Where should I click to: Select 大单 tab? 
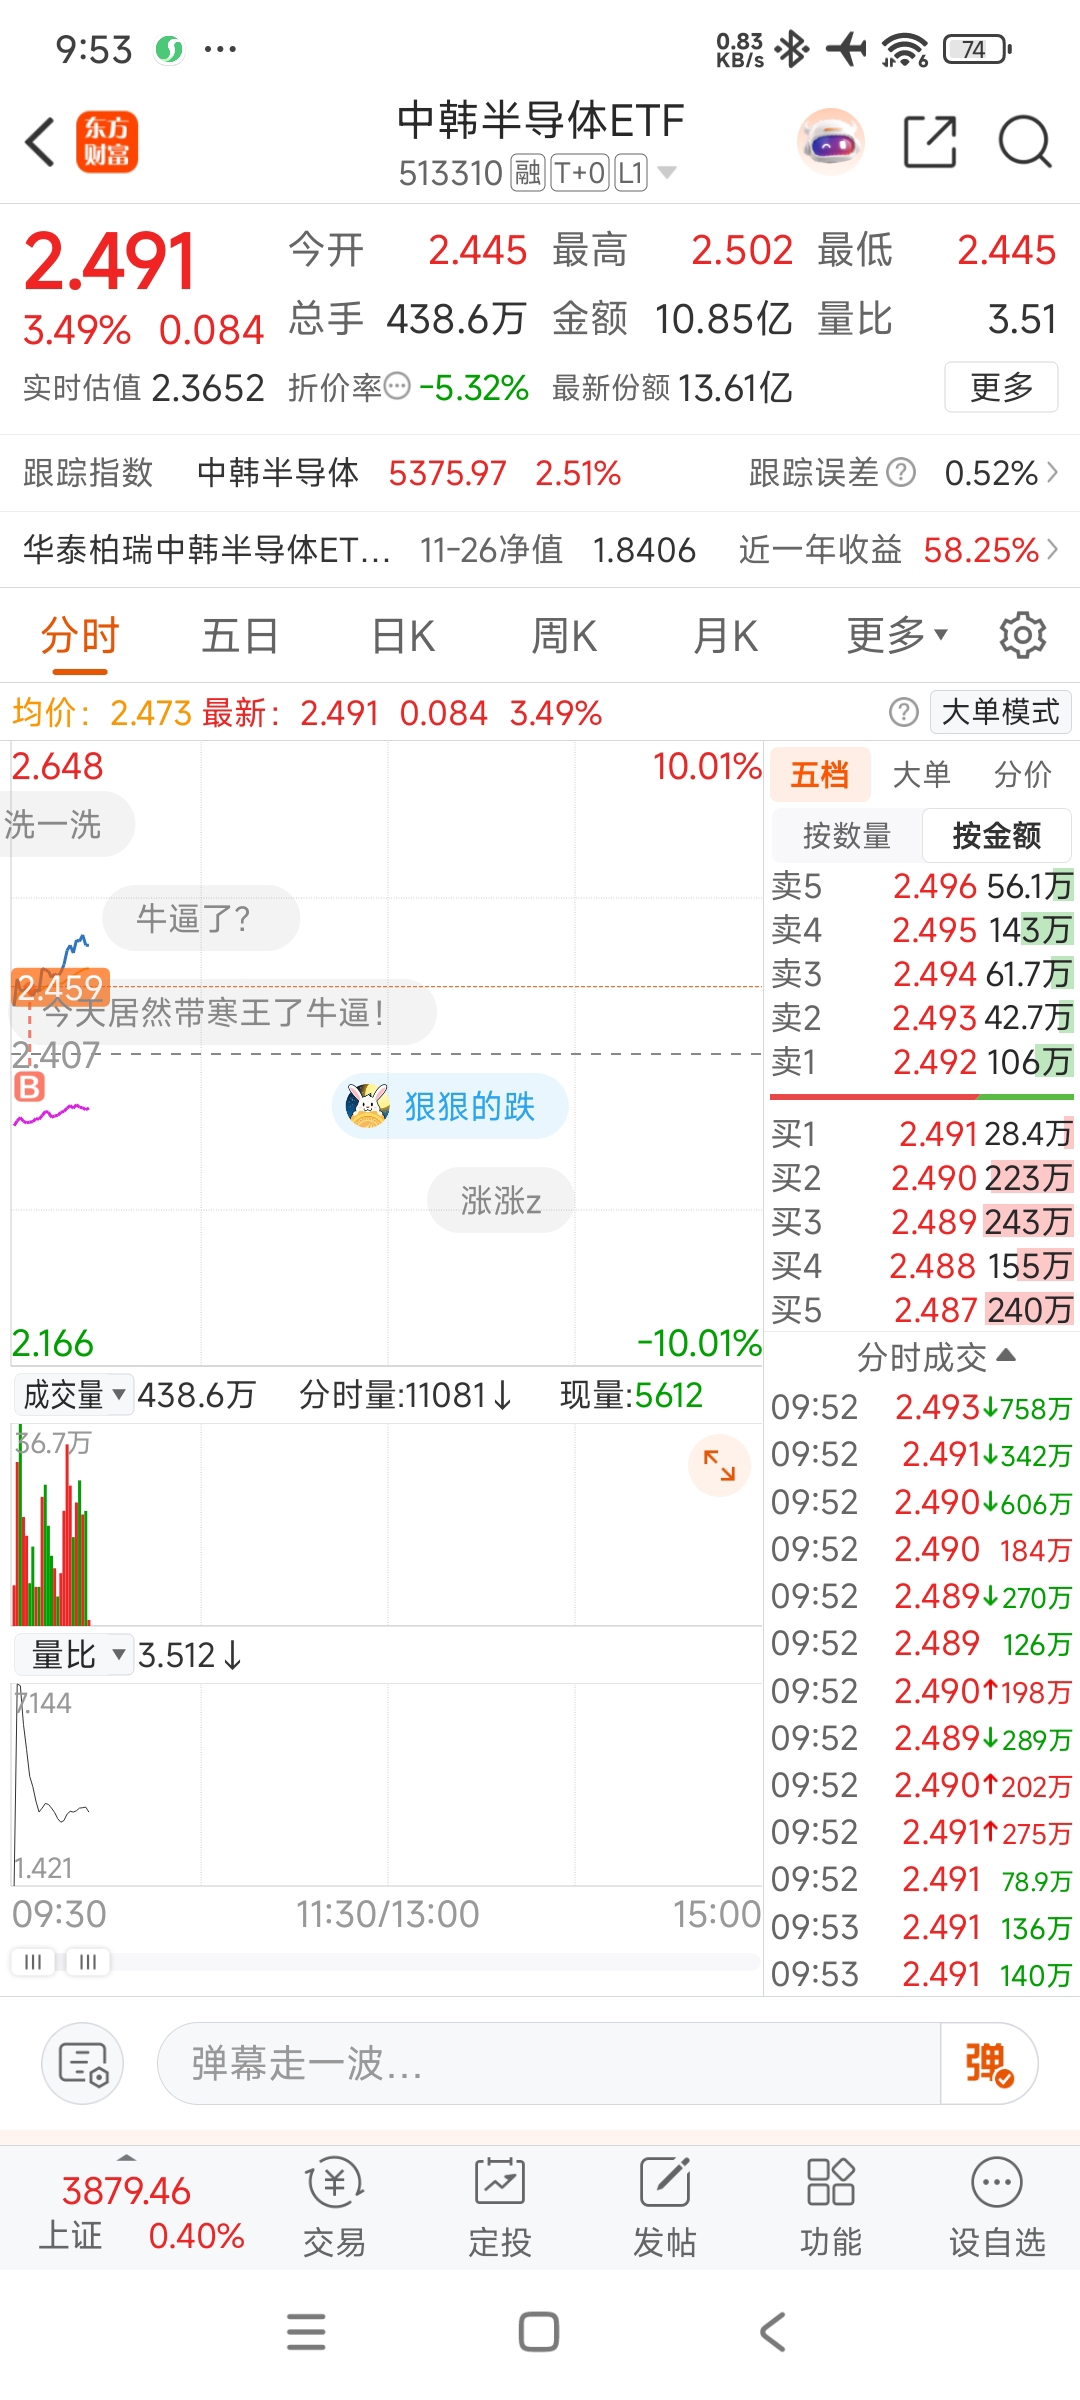click(921, 774)
